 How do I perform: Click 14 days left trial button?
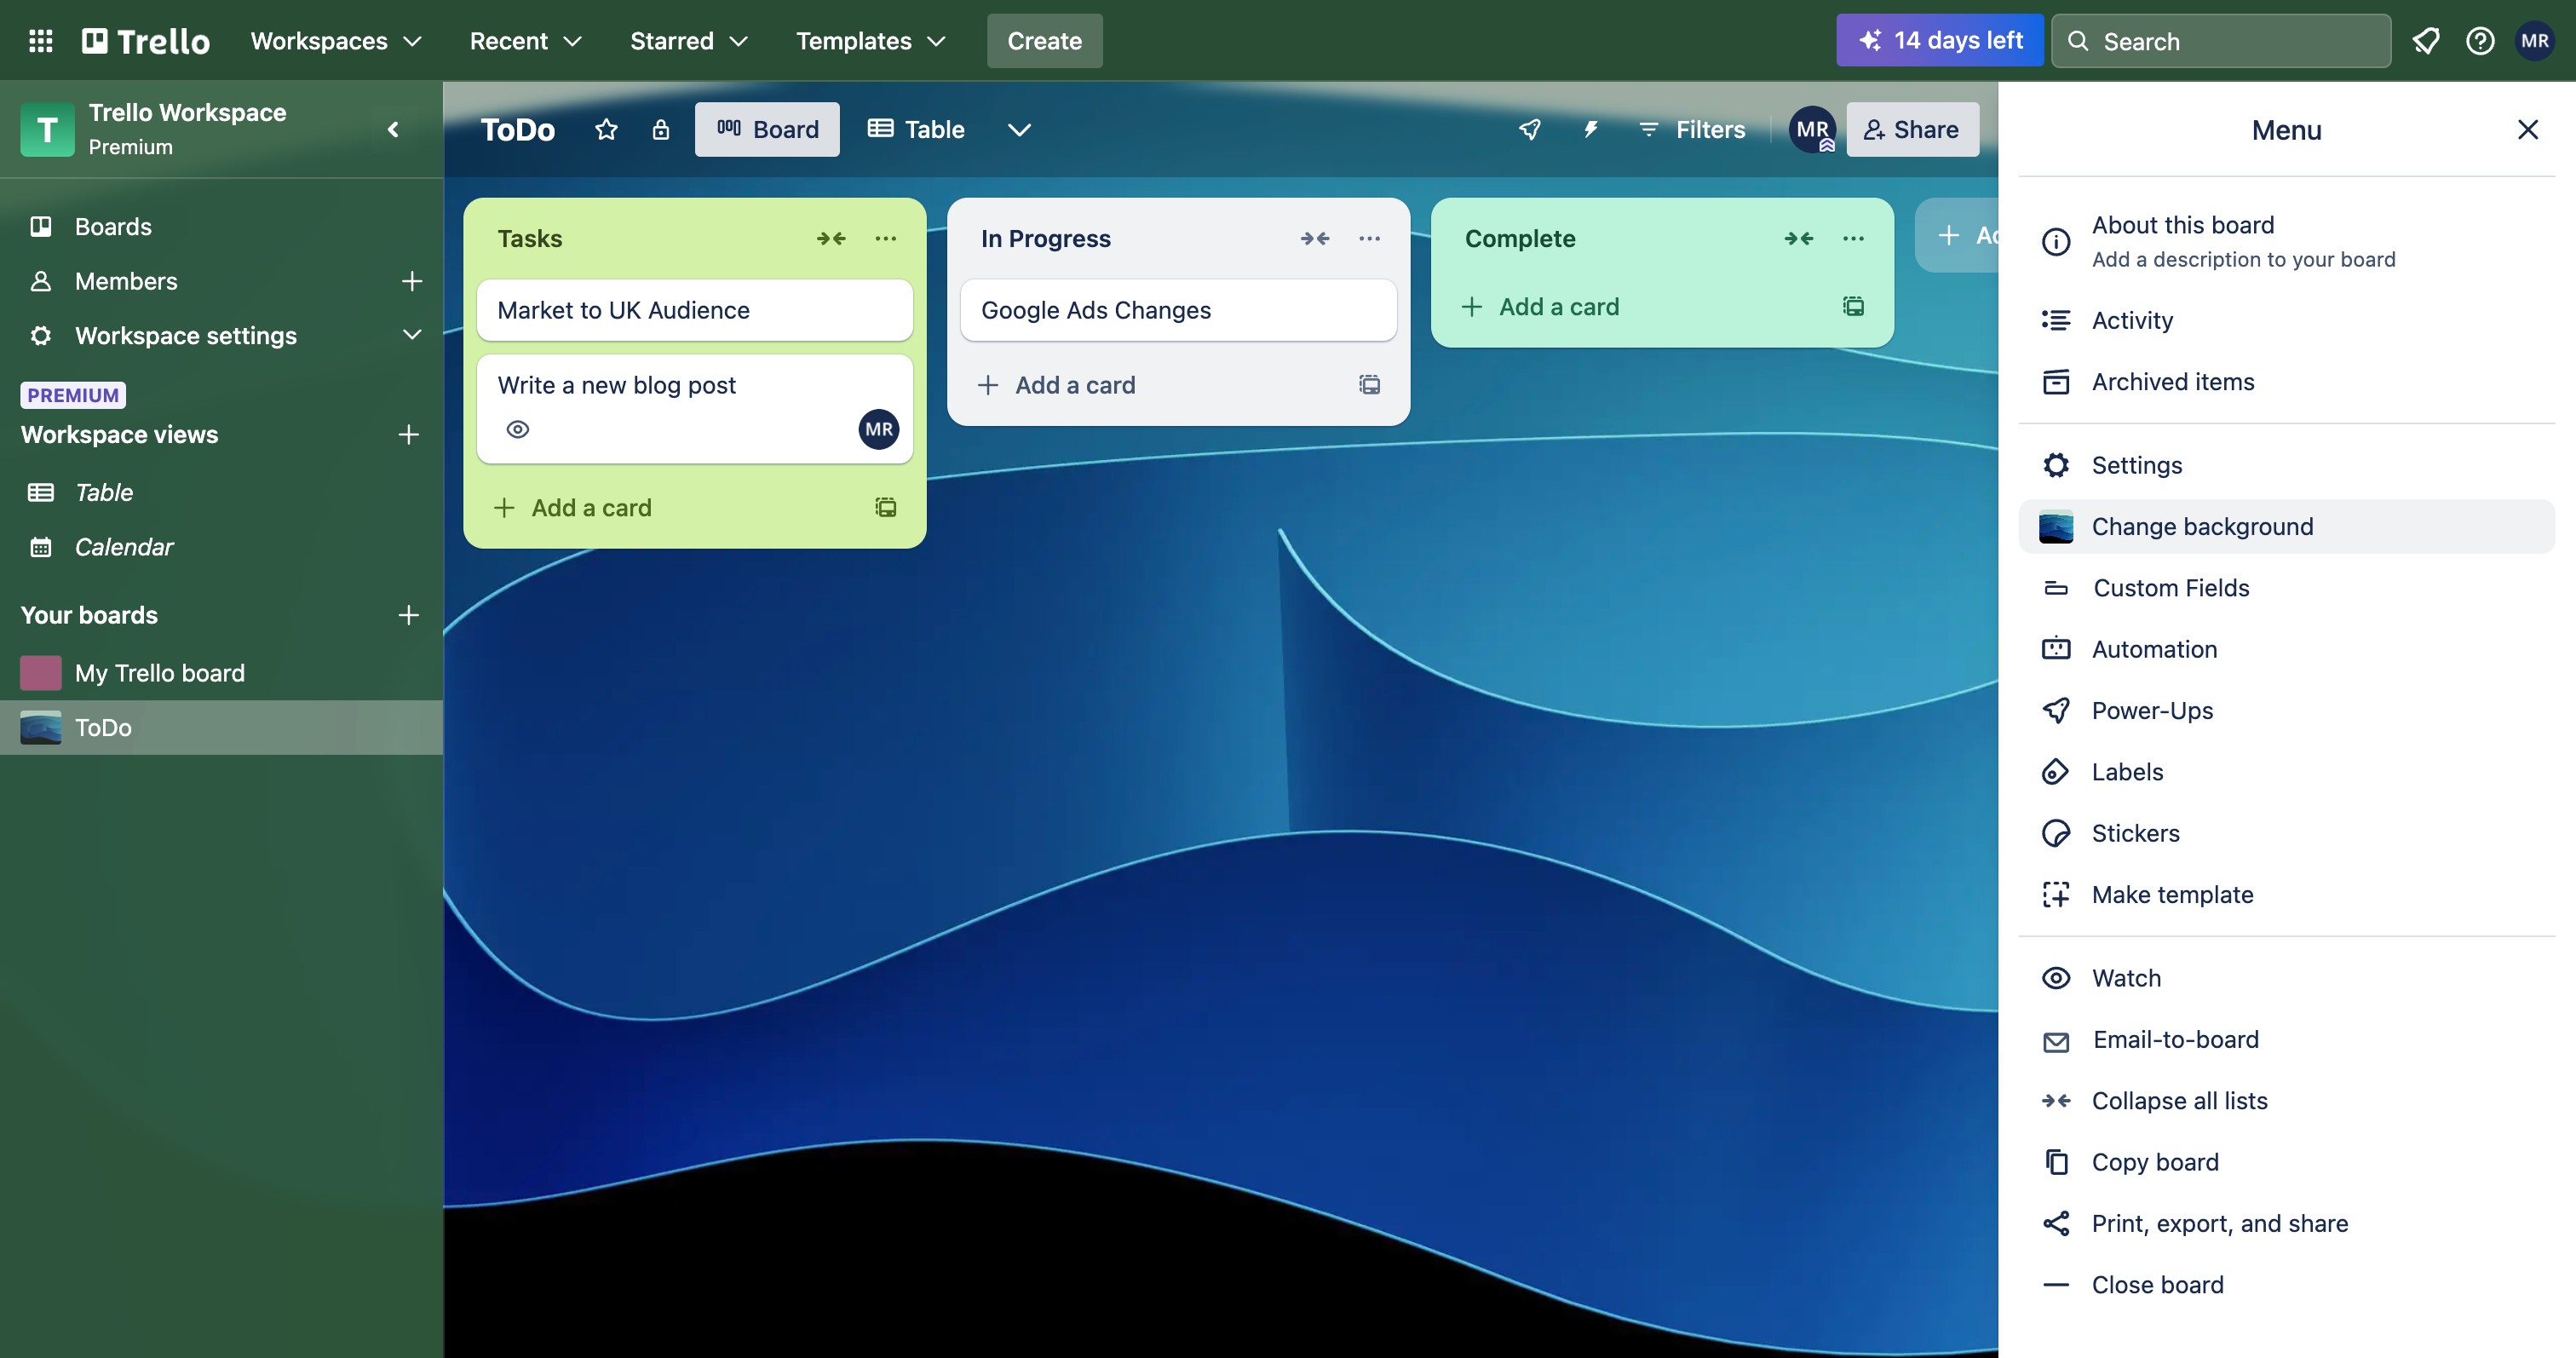[x=1939, y=41]
